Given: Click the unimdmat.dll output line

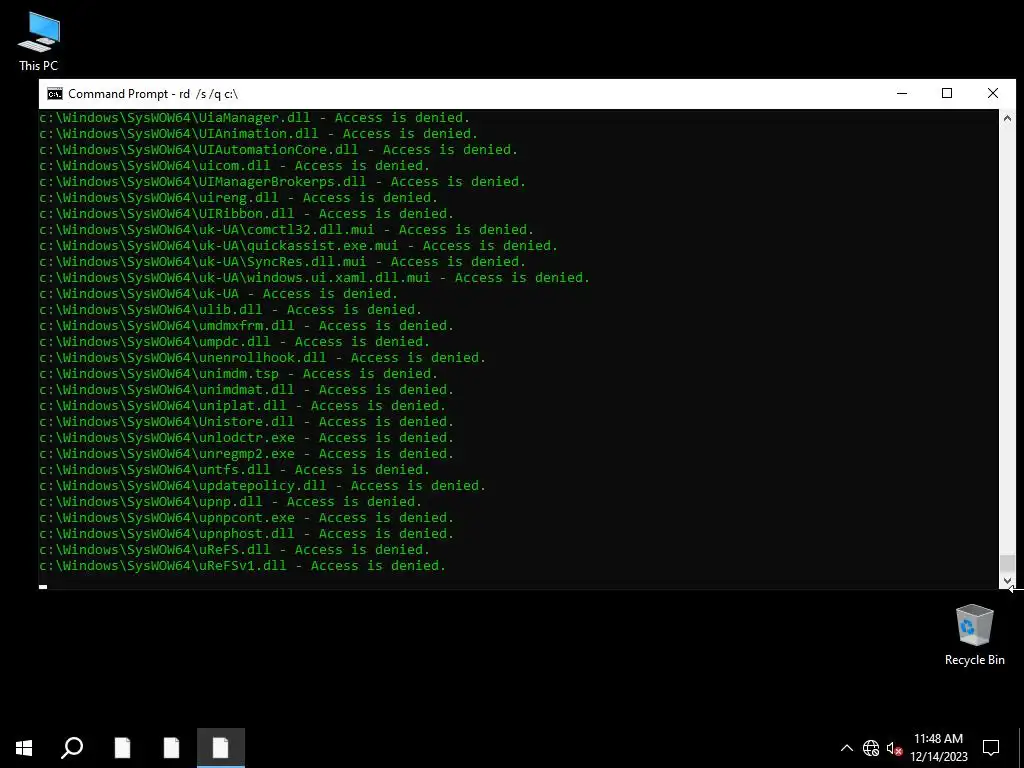Looking at the screenshot, I should pos(247,390).
